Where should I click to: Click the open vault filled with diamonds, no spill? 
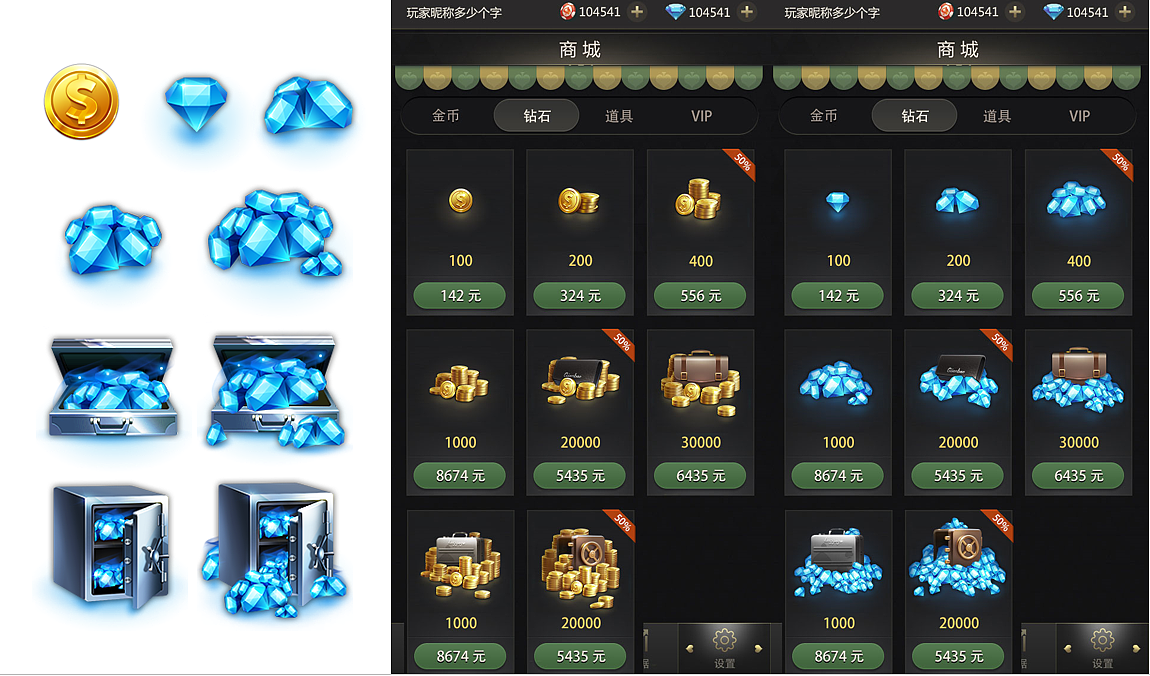coord(112,547)
